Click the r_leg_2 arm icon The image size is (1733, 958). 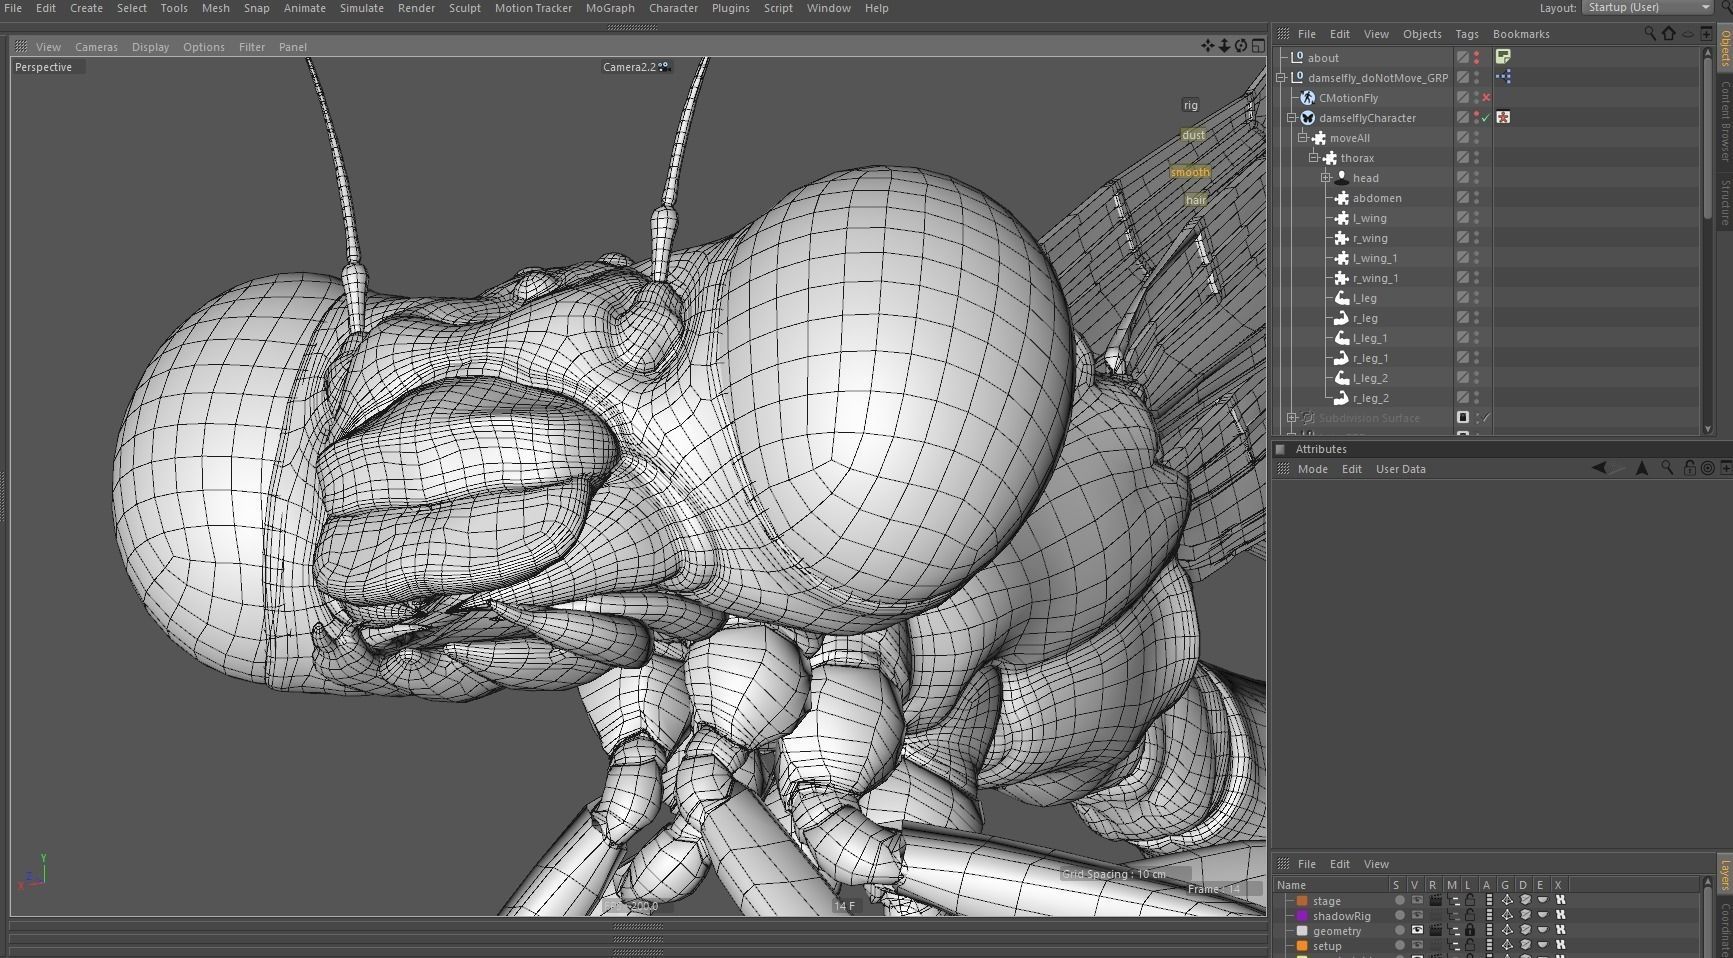1342,398
